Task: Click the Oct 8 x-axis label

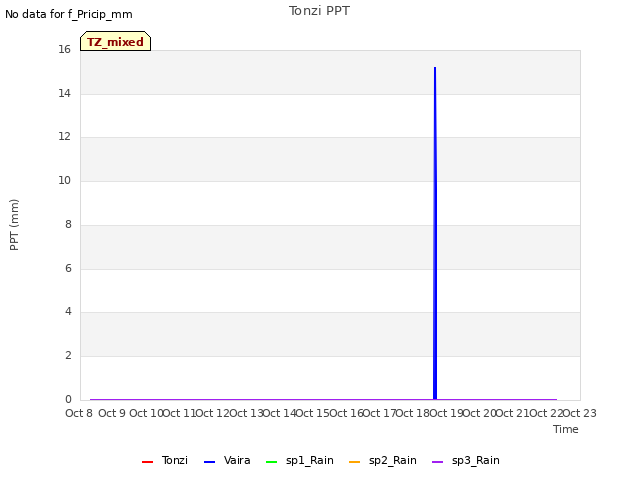Action: click(79, 413)
